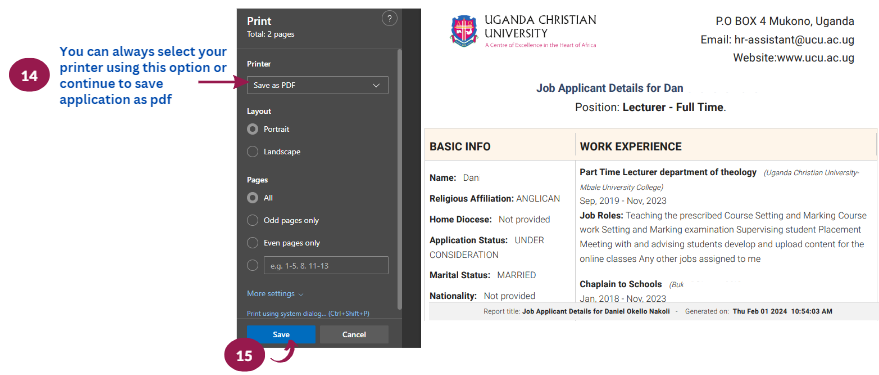Cancel the print dialog
The height and width of the screenshot is (375, 879).
[x=354, y=335]
